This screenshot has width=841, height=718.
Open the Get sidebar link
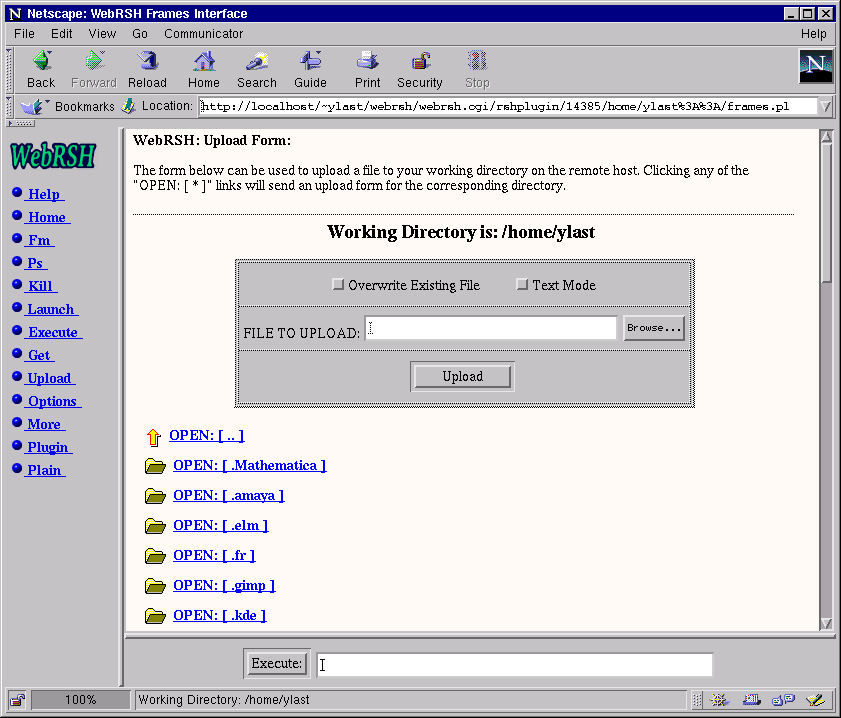(40, 356)
